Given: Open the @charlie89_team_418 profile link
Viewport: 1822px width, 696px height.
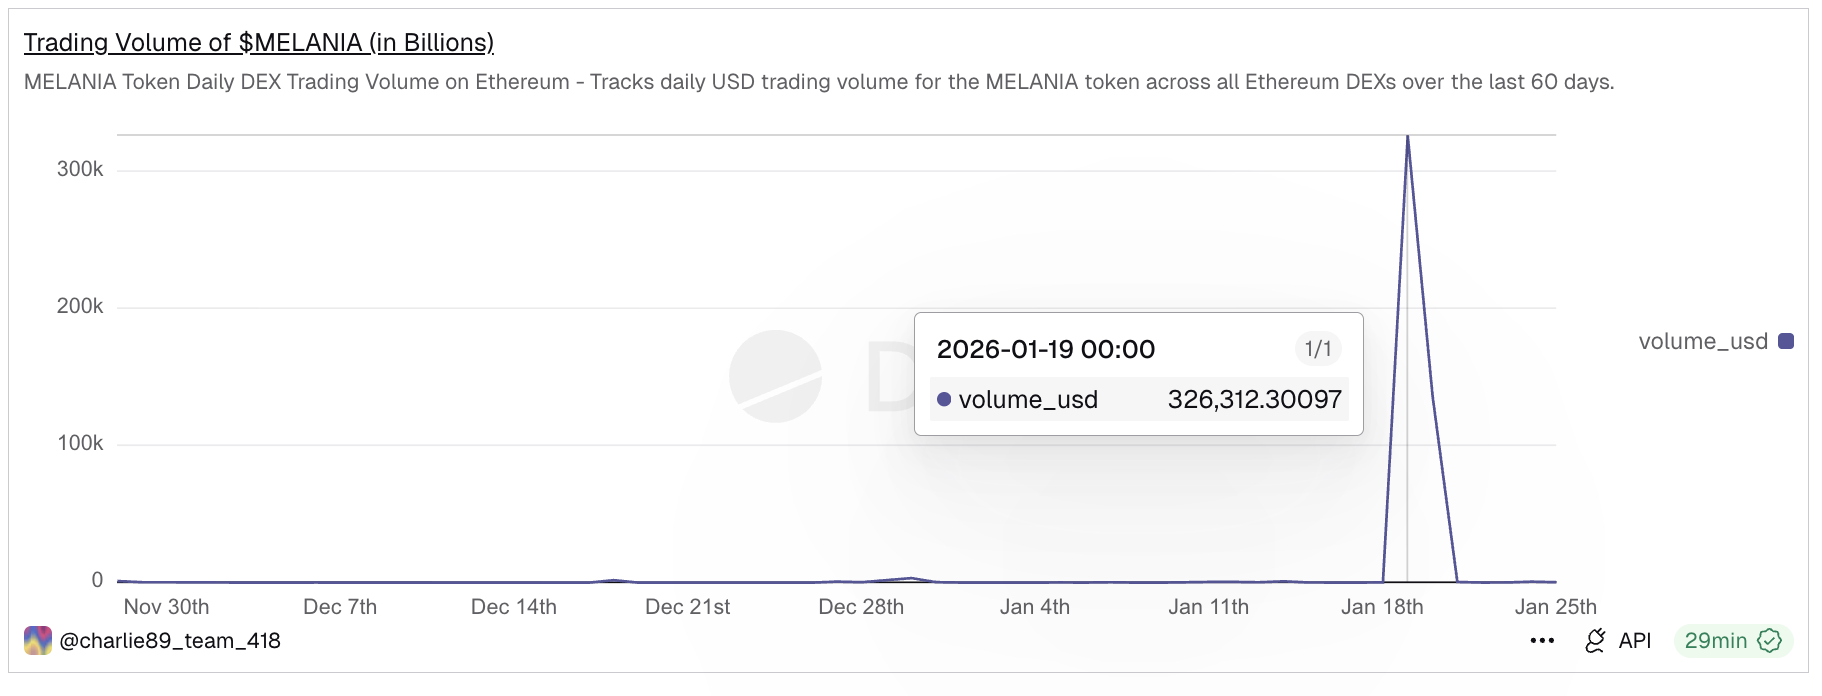Looking at the screenshot, I should [170, 641].
